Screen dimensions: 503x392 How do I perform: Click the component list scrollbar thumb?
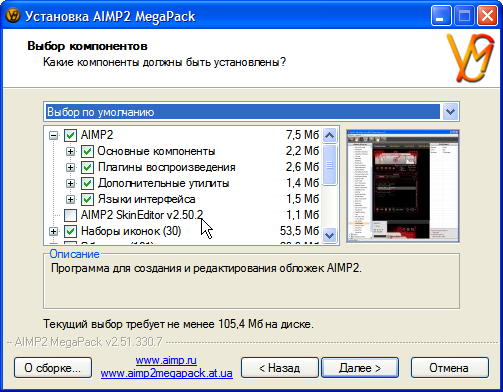click(329, 165)
